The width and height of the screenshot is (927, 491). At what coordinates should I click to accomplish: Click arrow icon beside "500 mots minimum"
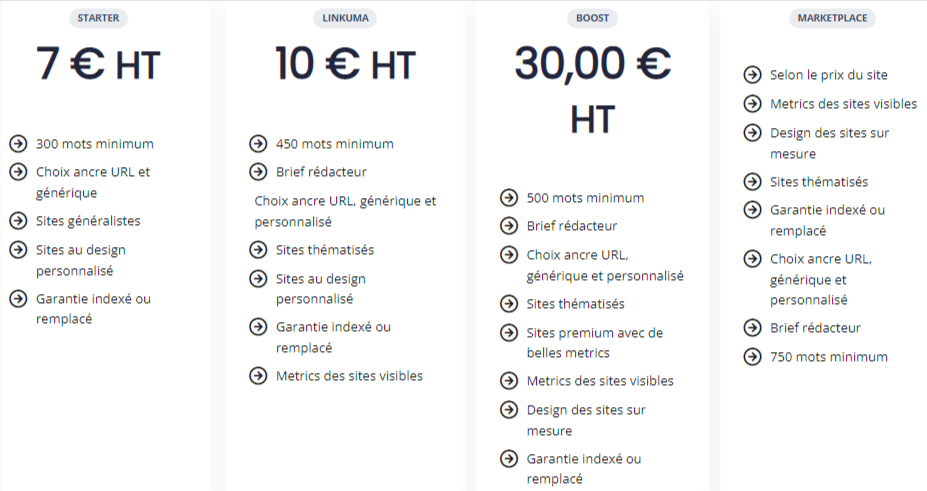508,197
